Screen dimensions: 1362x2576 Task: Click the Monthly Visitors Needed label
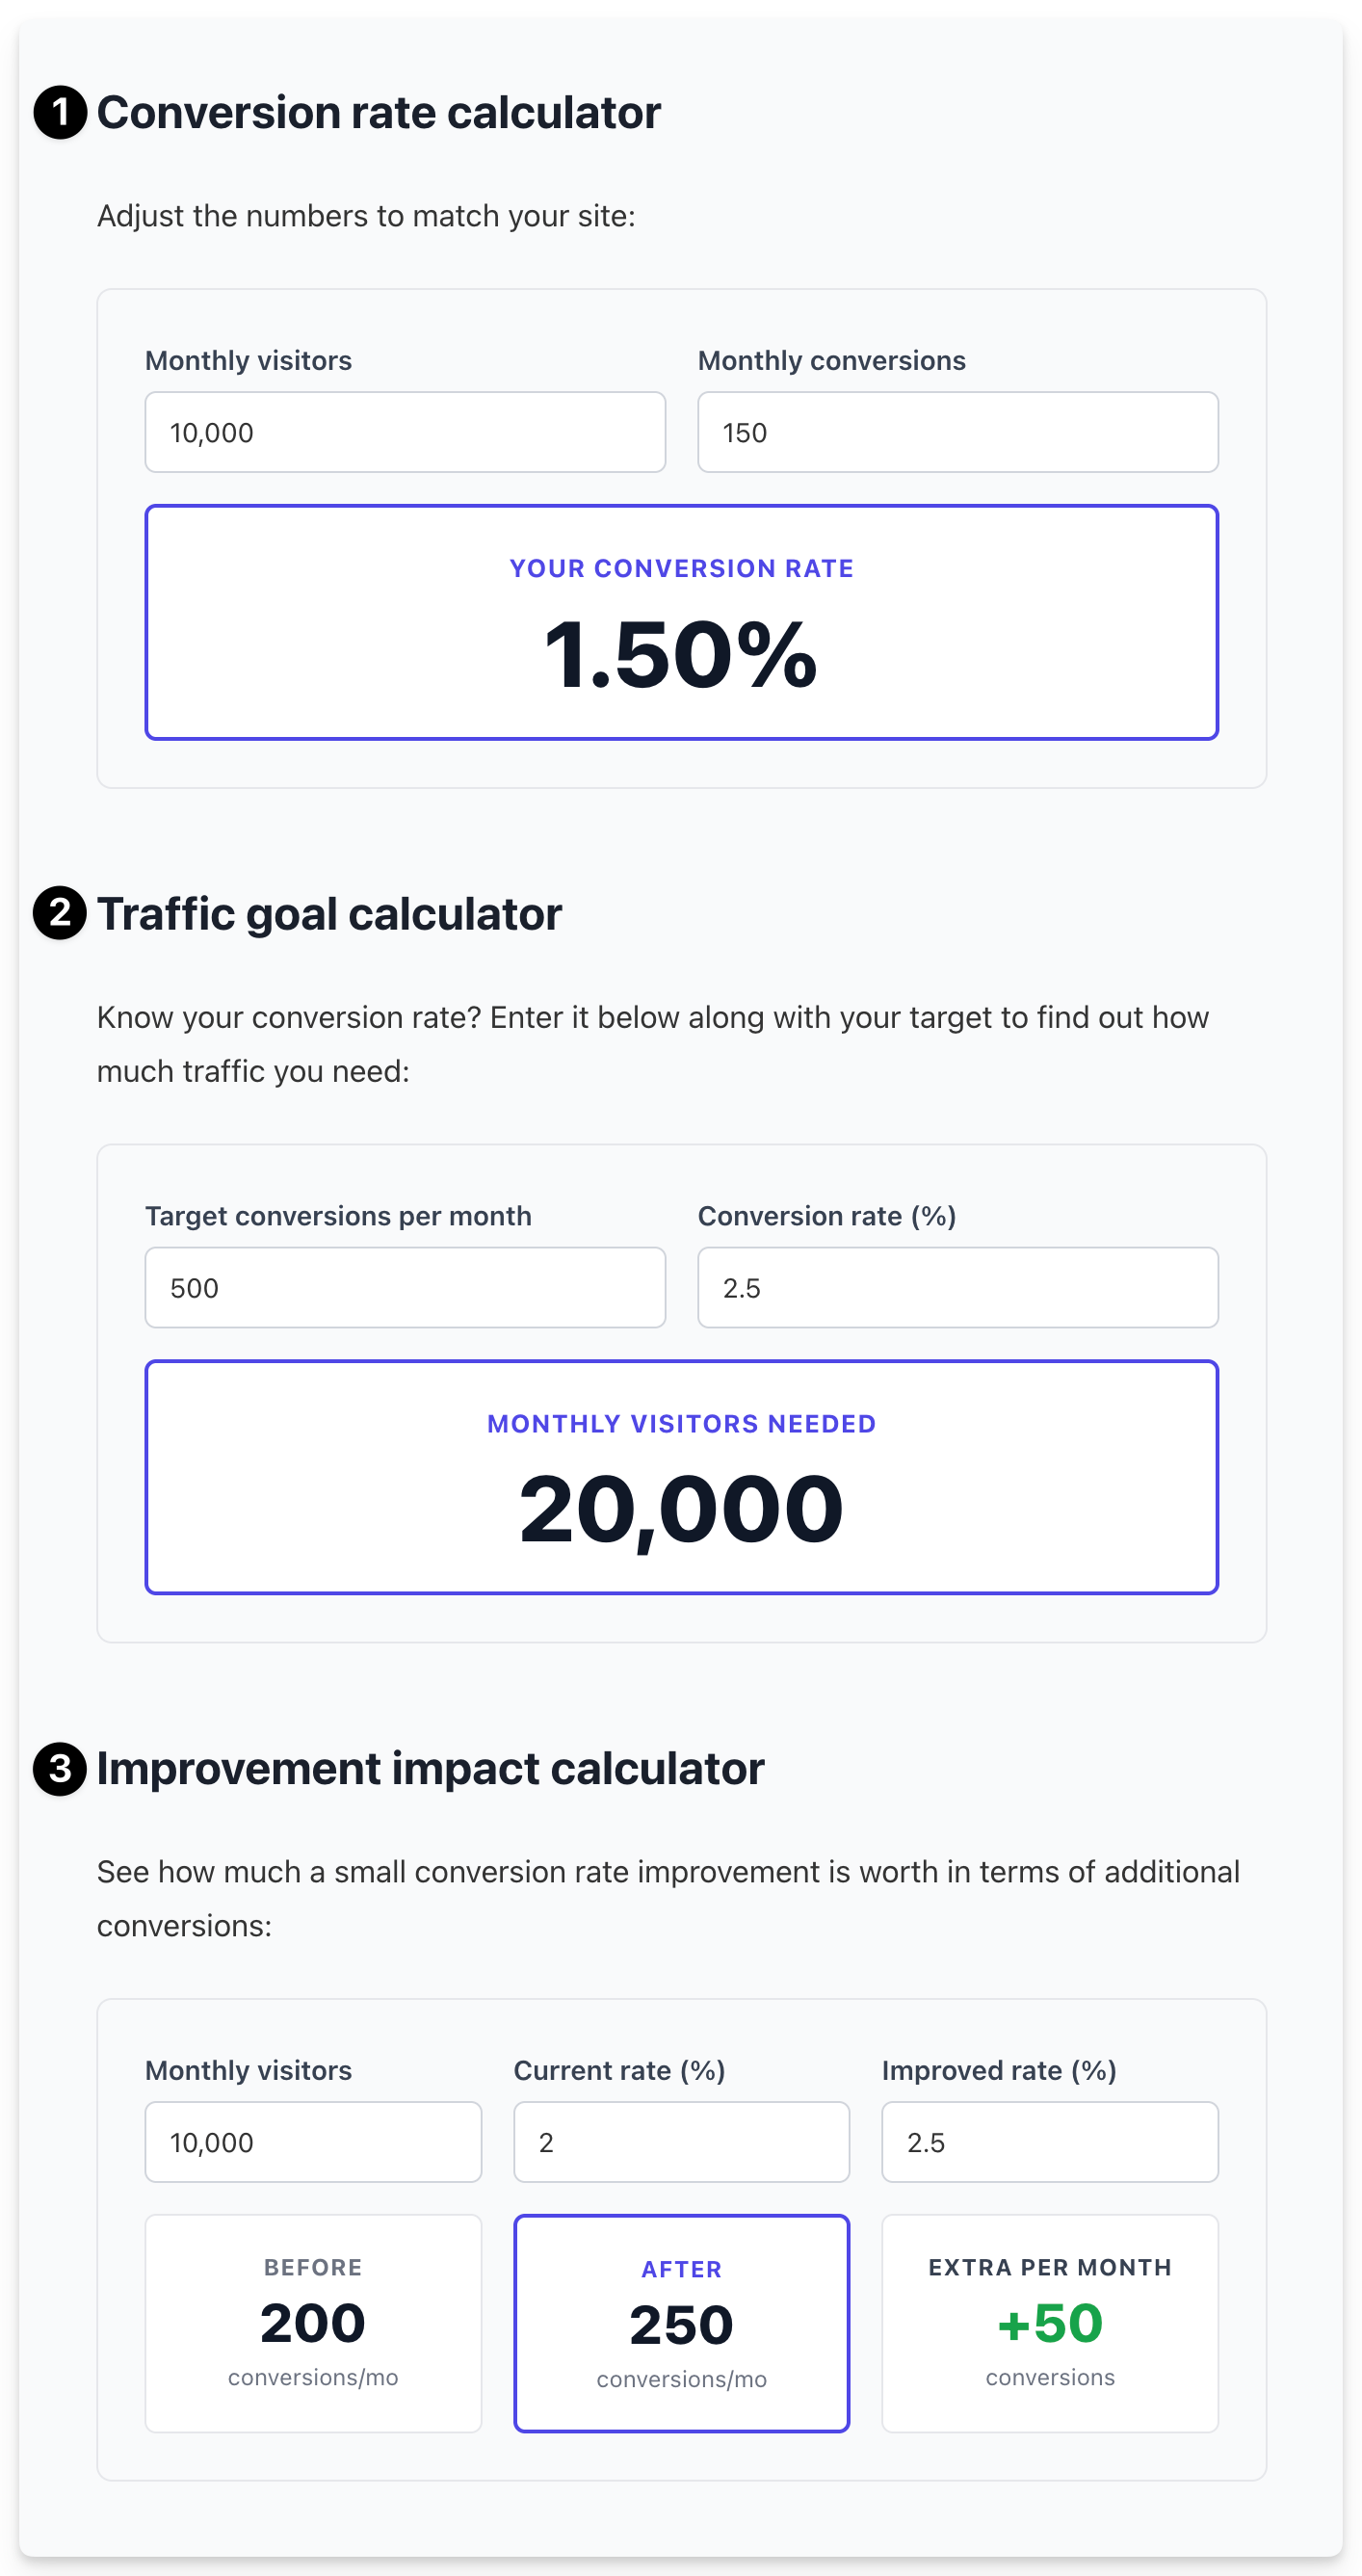(x=681, y=1423)
